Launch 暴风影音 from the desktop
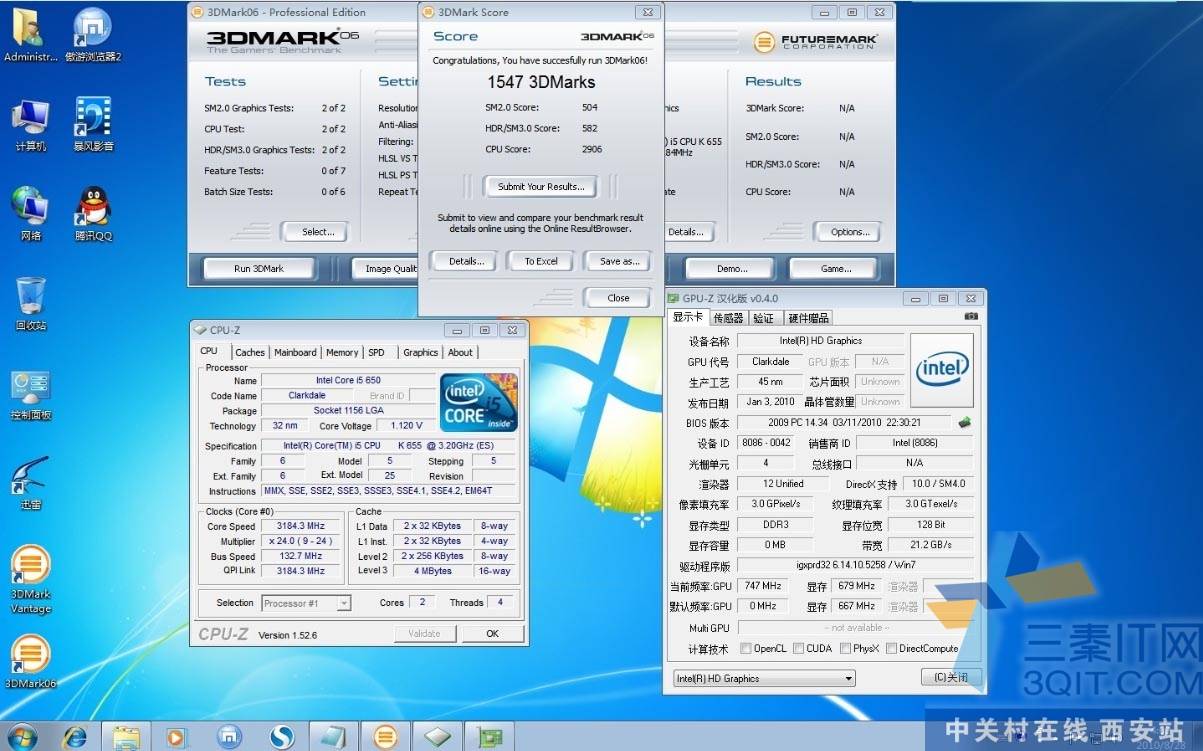This screenshot has height=751, width=1203. [93, 125]
